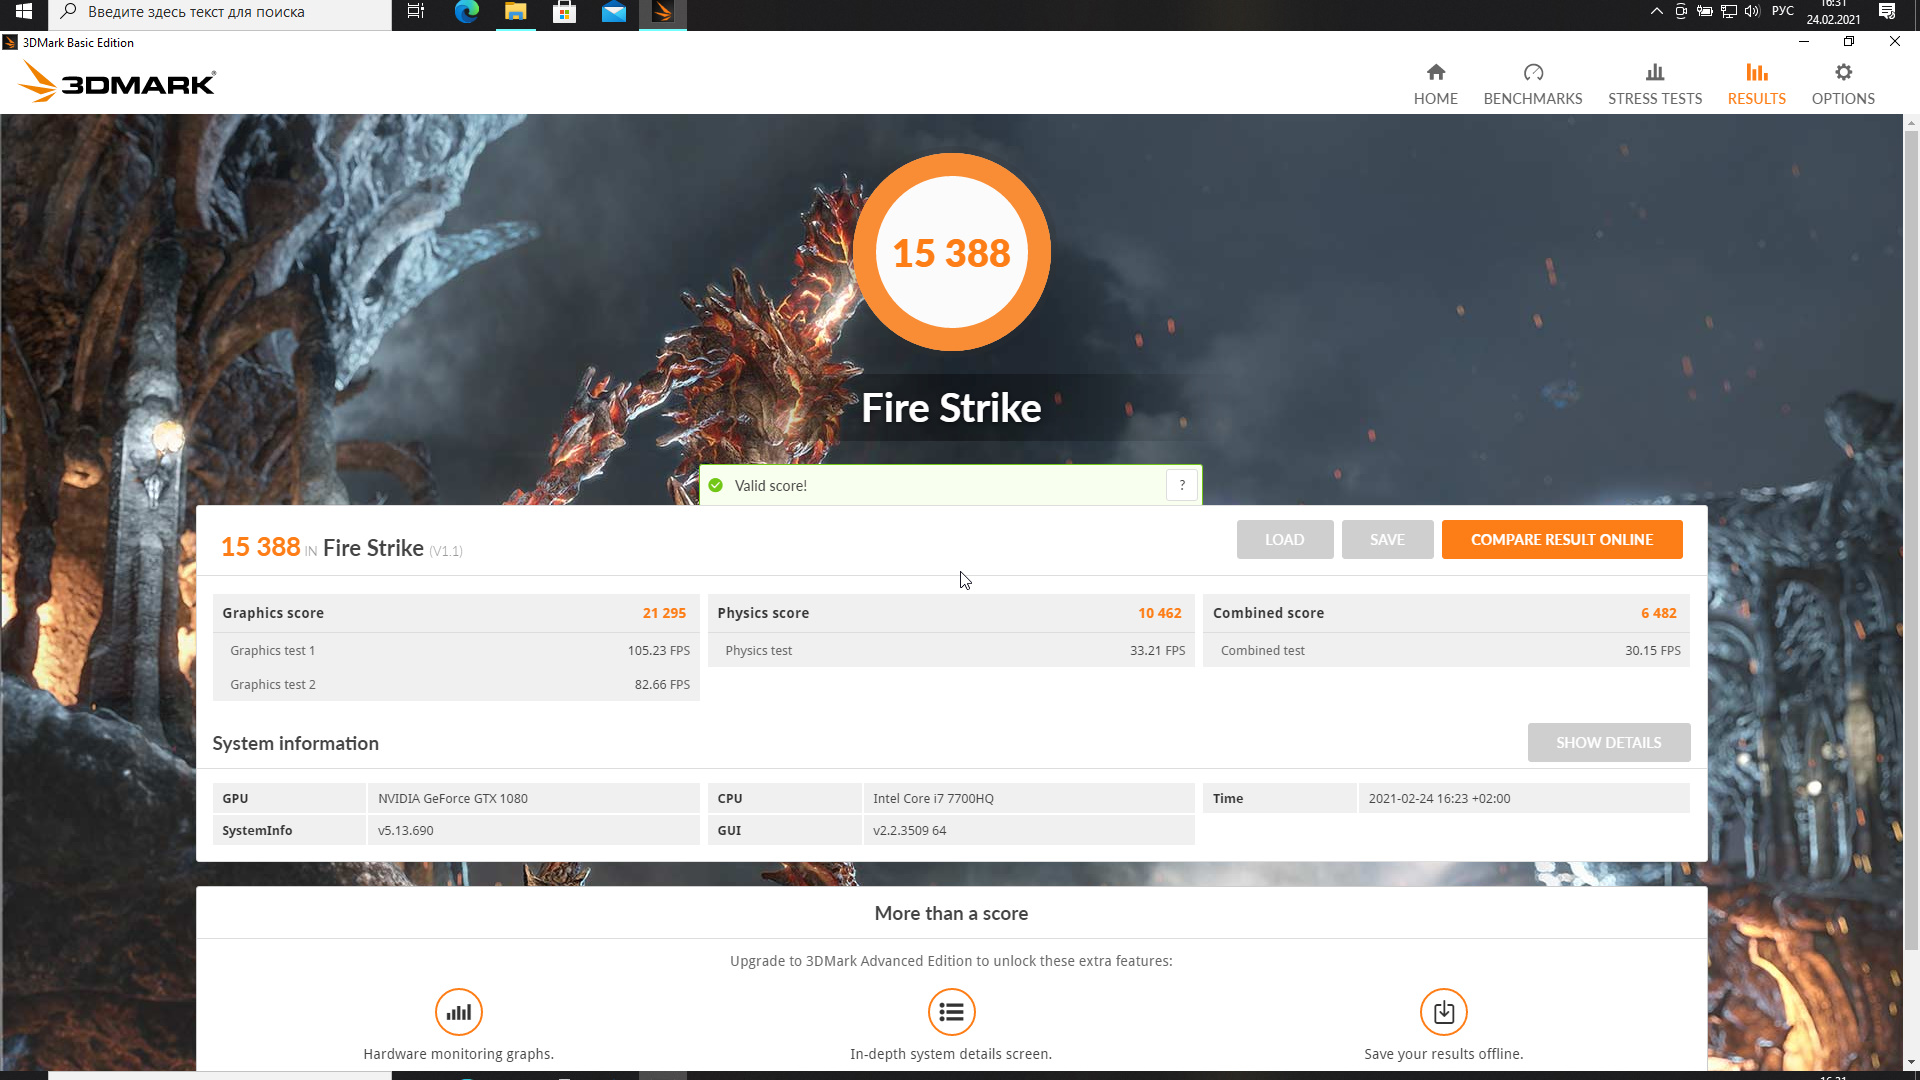This screenshot has width=1920, height=1080.
Task: Click the Save results offline icon
Action: click(1443, 1012)
